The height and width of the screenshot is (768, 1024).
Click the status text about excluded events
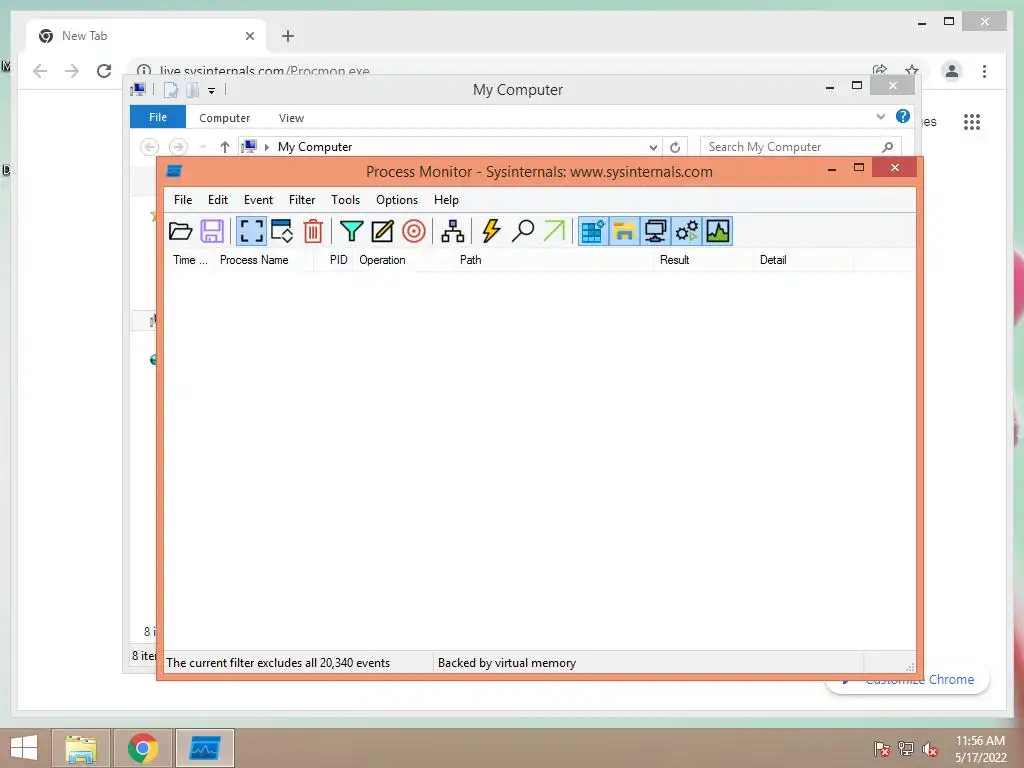tap(278, 663)
